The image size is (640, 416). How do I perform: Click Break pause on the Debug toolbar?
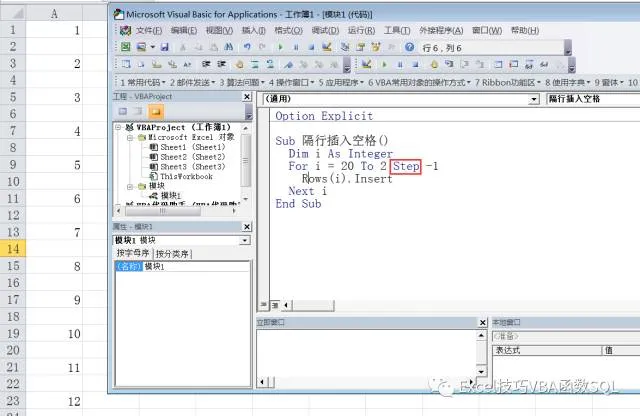coord(400,64)
